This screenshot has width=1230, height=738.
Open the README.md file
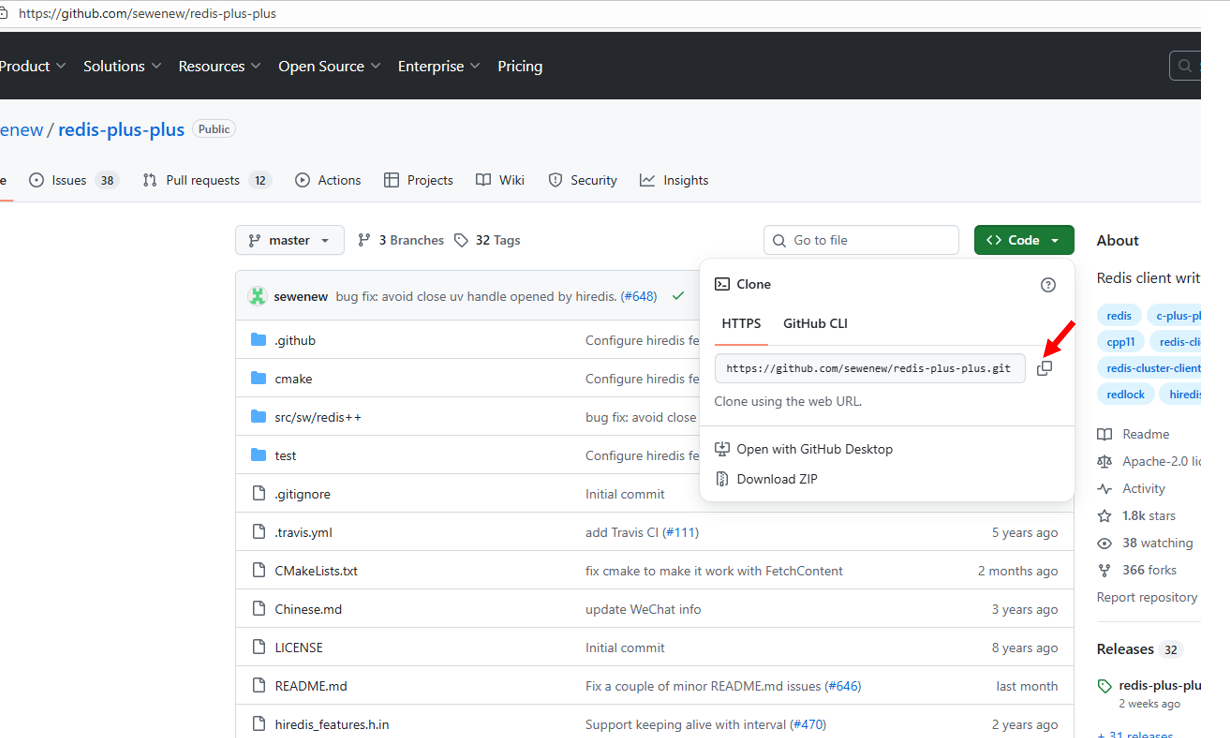[311, 686]
